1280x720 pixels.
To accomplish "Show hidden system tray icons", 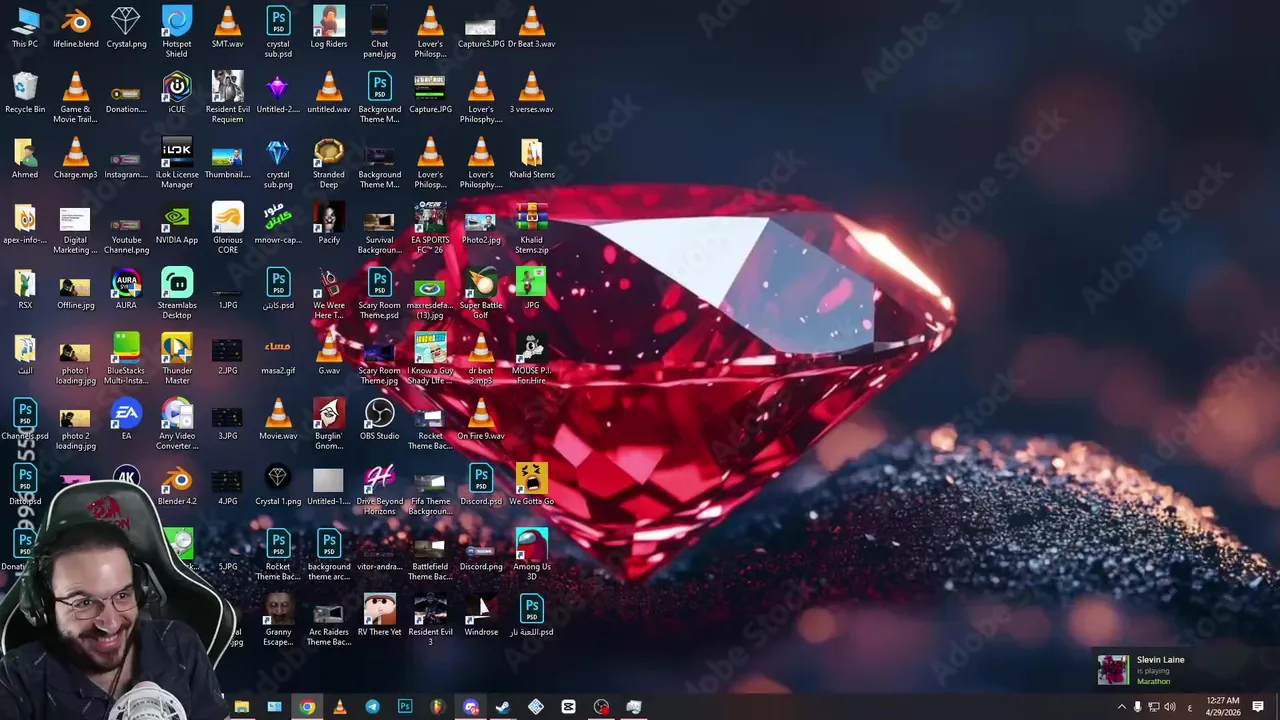I will coord(1121,707).
